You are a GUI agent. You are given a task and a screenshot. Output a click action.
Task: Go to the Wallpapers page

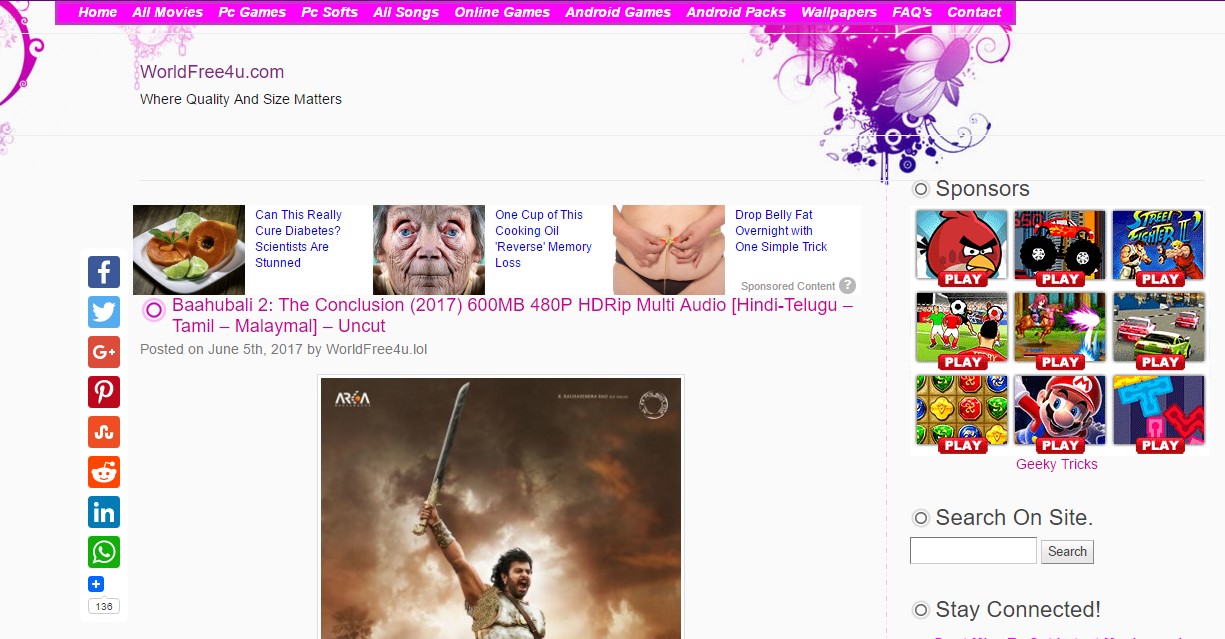(839, 12)
